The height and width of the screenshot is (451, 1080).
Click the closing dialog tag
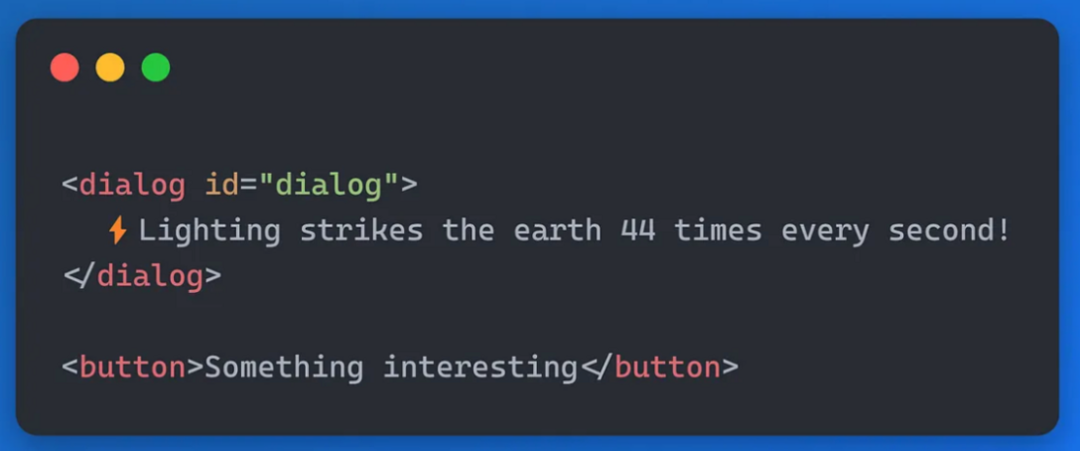click(x=143, y=277)
